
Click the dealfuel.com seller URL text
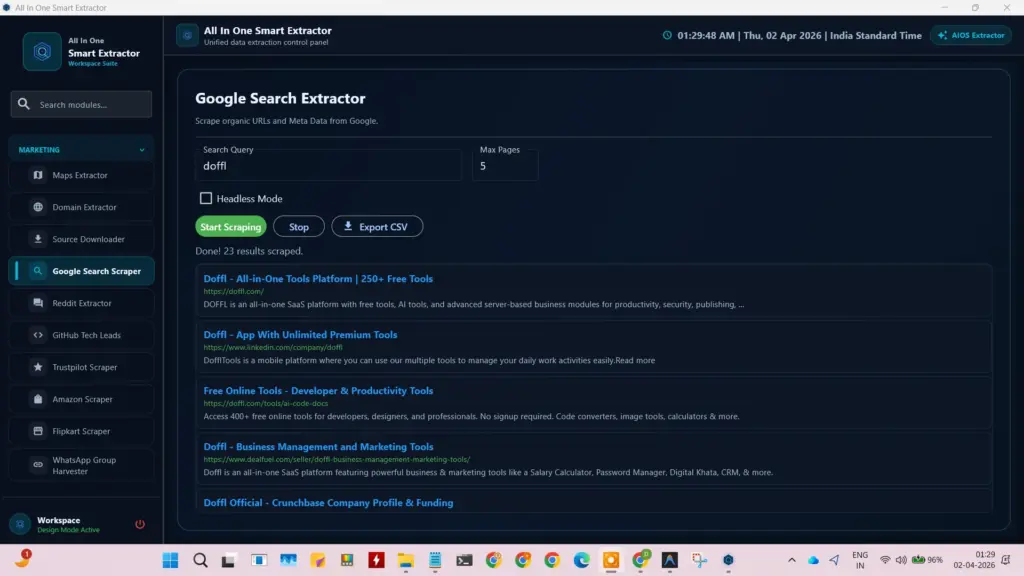tap(336, 460)
